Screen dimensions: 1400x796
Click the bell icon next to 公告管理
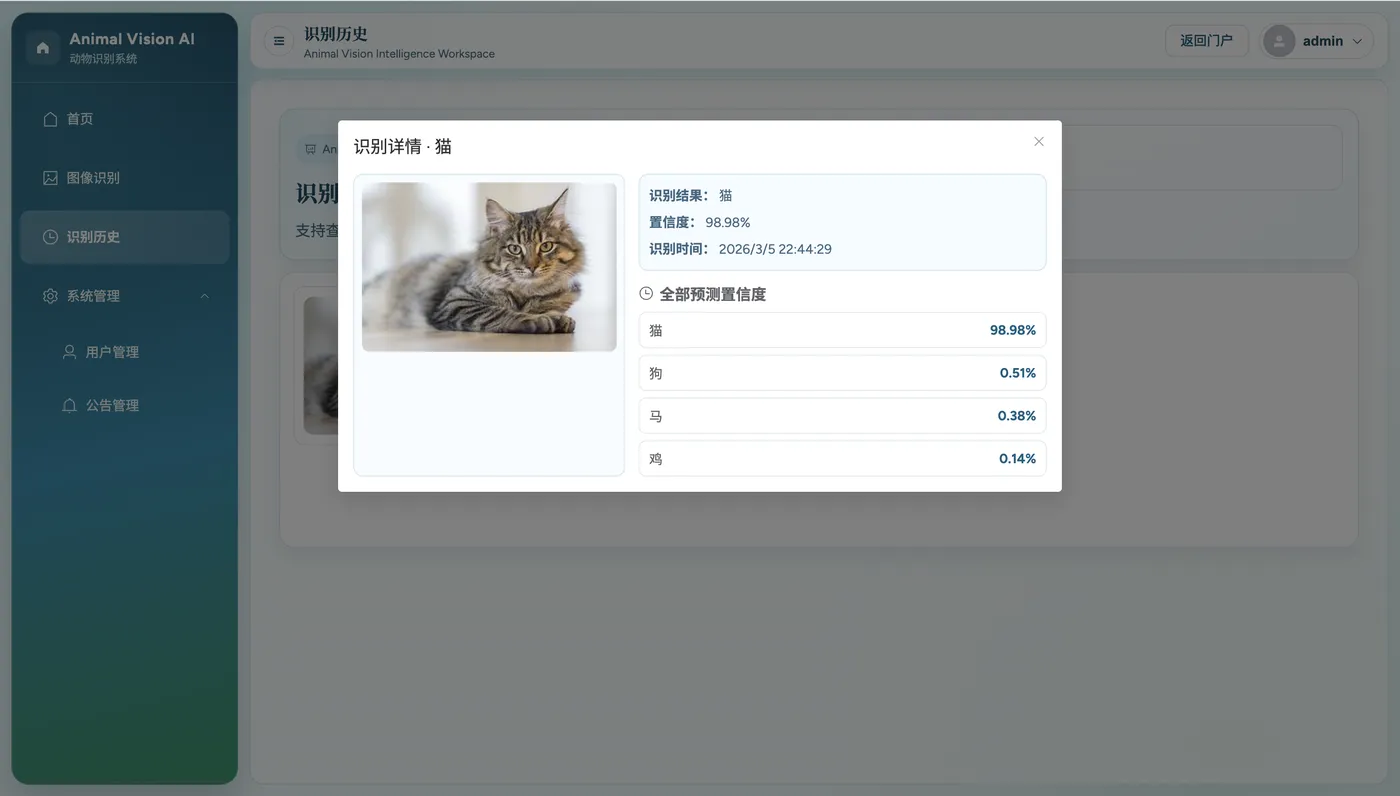68,404
